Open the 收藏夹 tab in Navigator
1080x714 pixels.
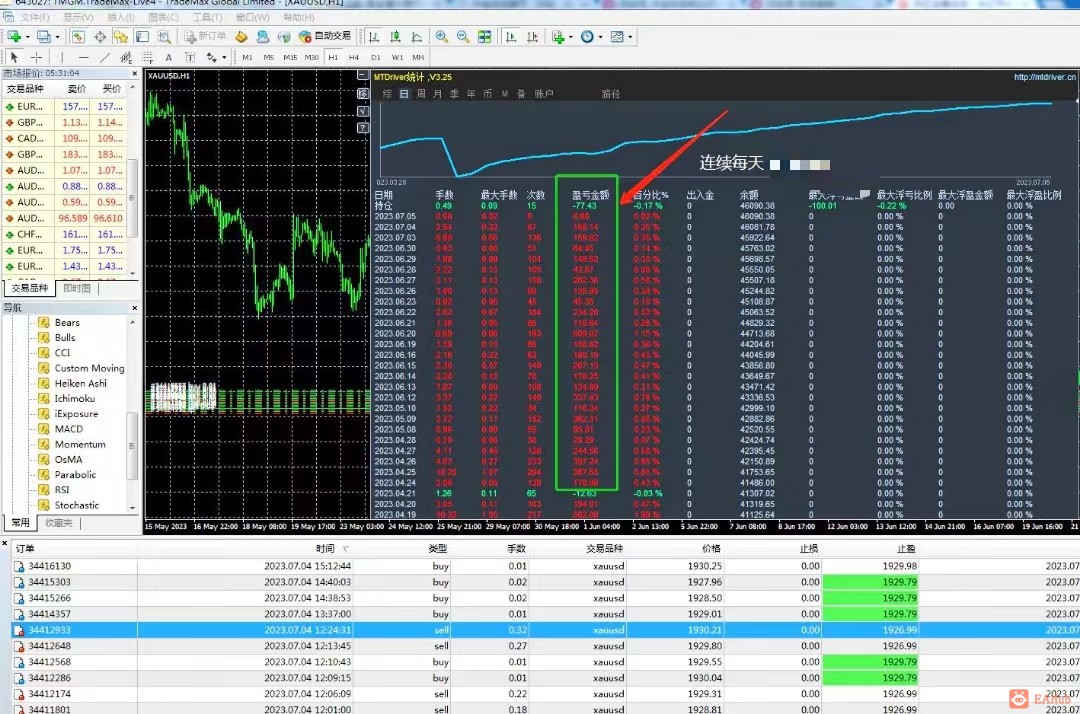(59, 523)
